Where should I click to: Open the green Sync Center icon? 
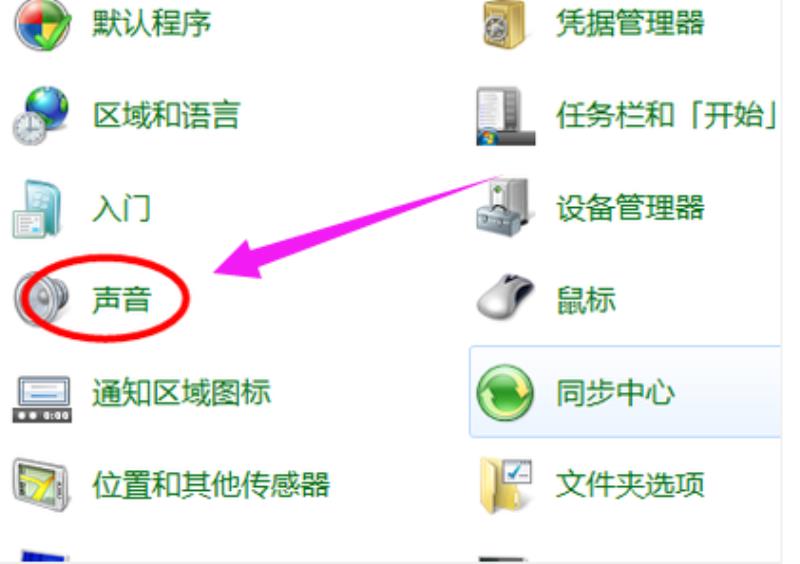point(505,393)
